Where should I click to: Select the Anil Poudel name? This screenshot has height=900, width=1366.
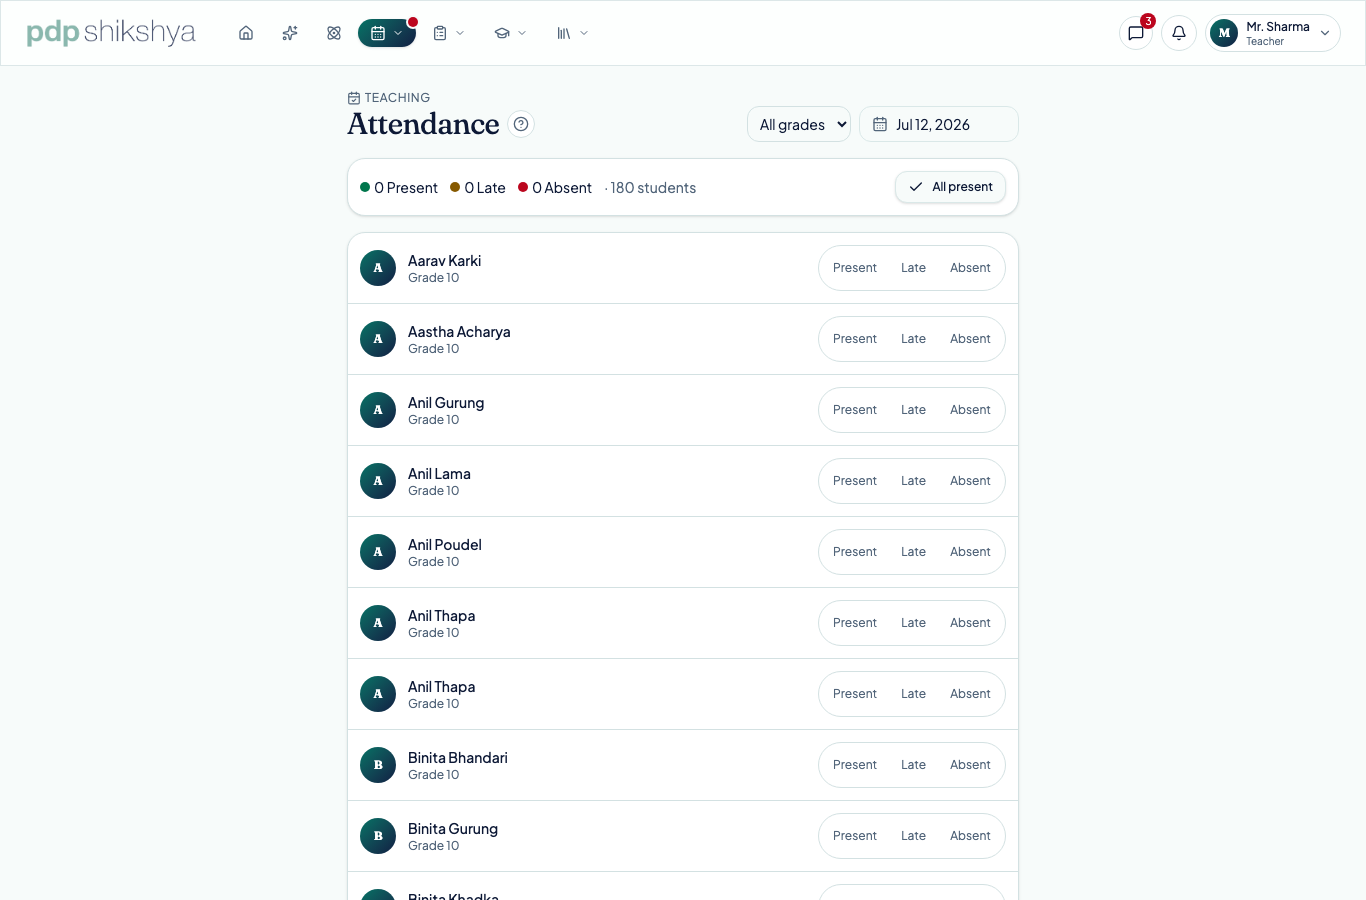445,545
